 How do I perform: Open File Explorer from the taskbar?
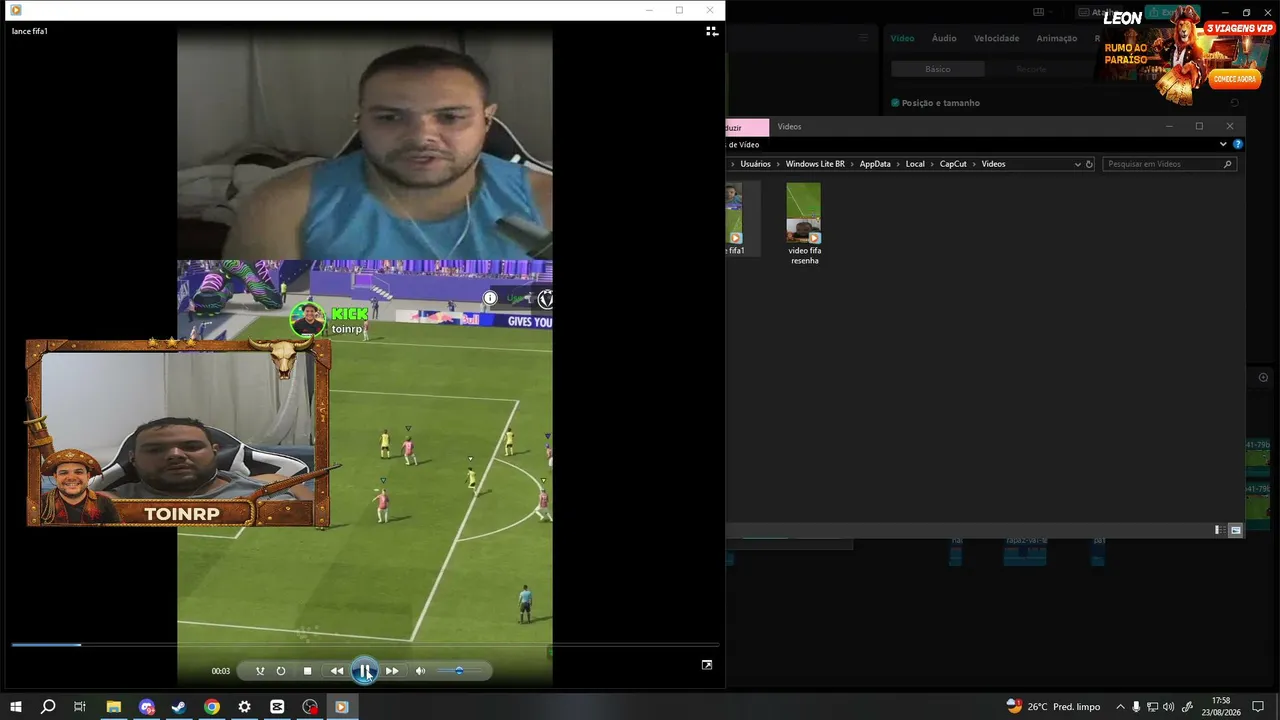114,707
